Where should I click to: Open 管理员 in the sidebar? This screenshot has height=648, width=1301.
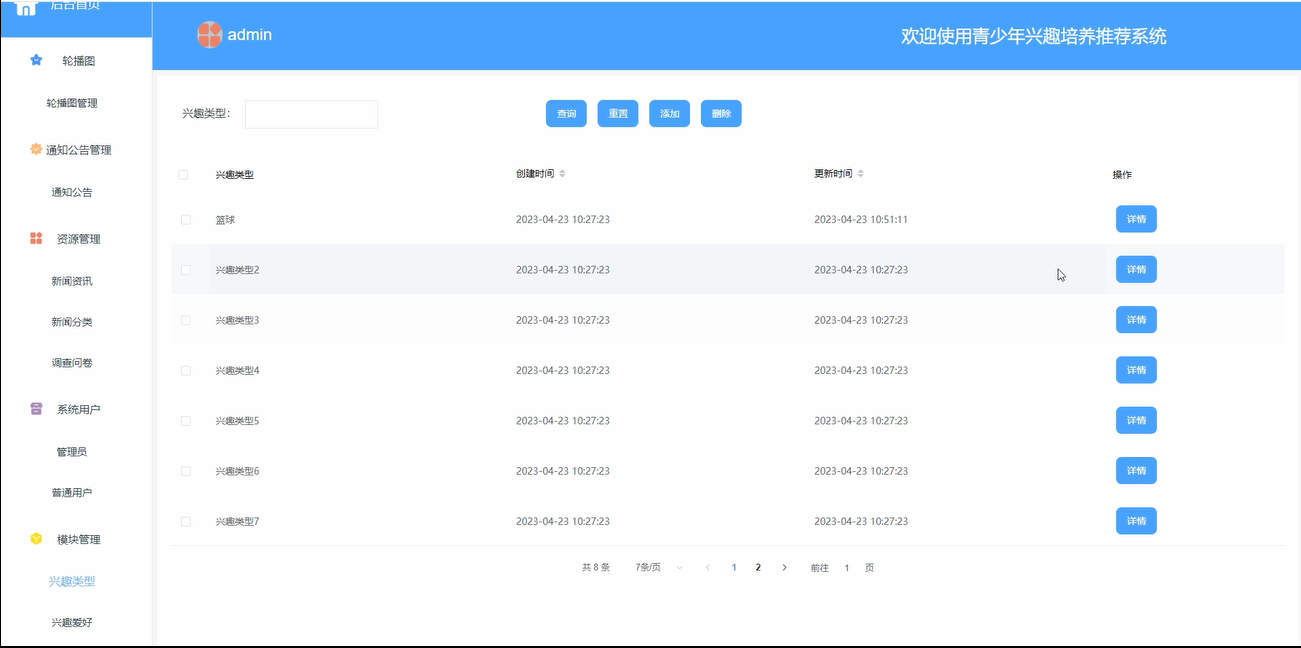[x=72, y=452]
